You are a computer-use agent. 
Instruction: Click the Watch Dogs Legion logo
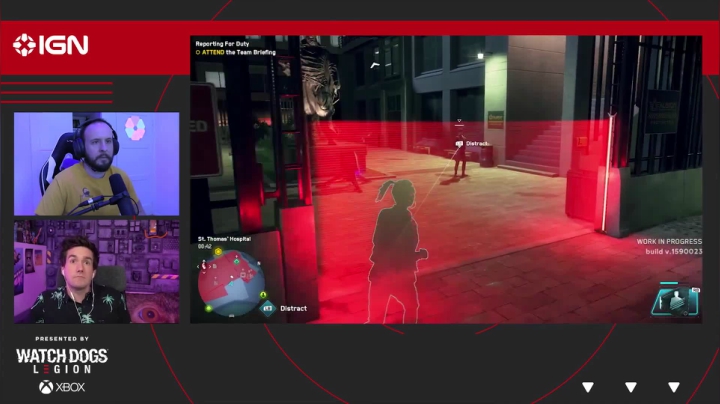click(x=62, y=361)
